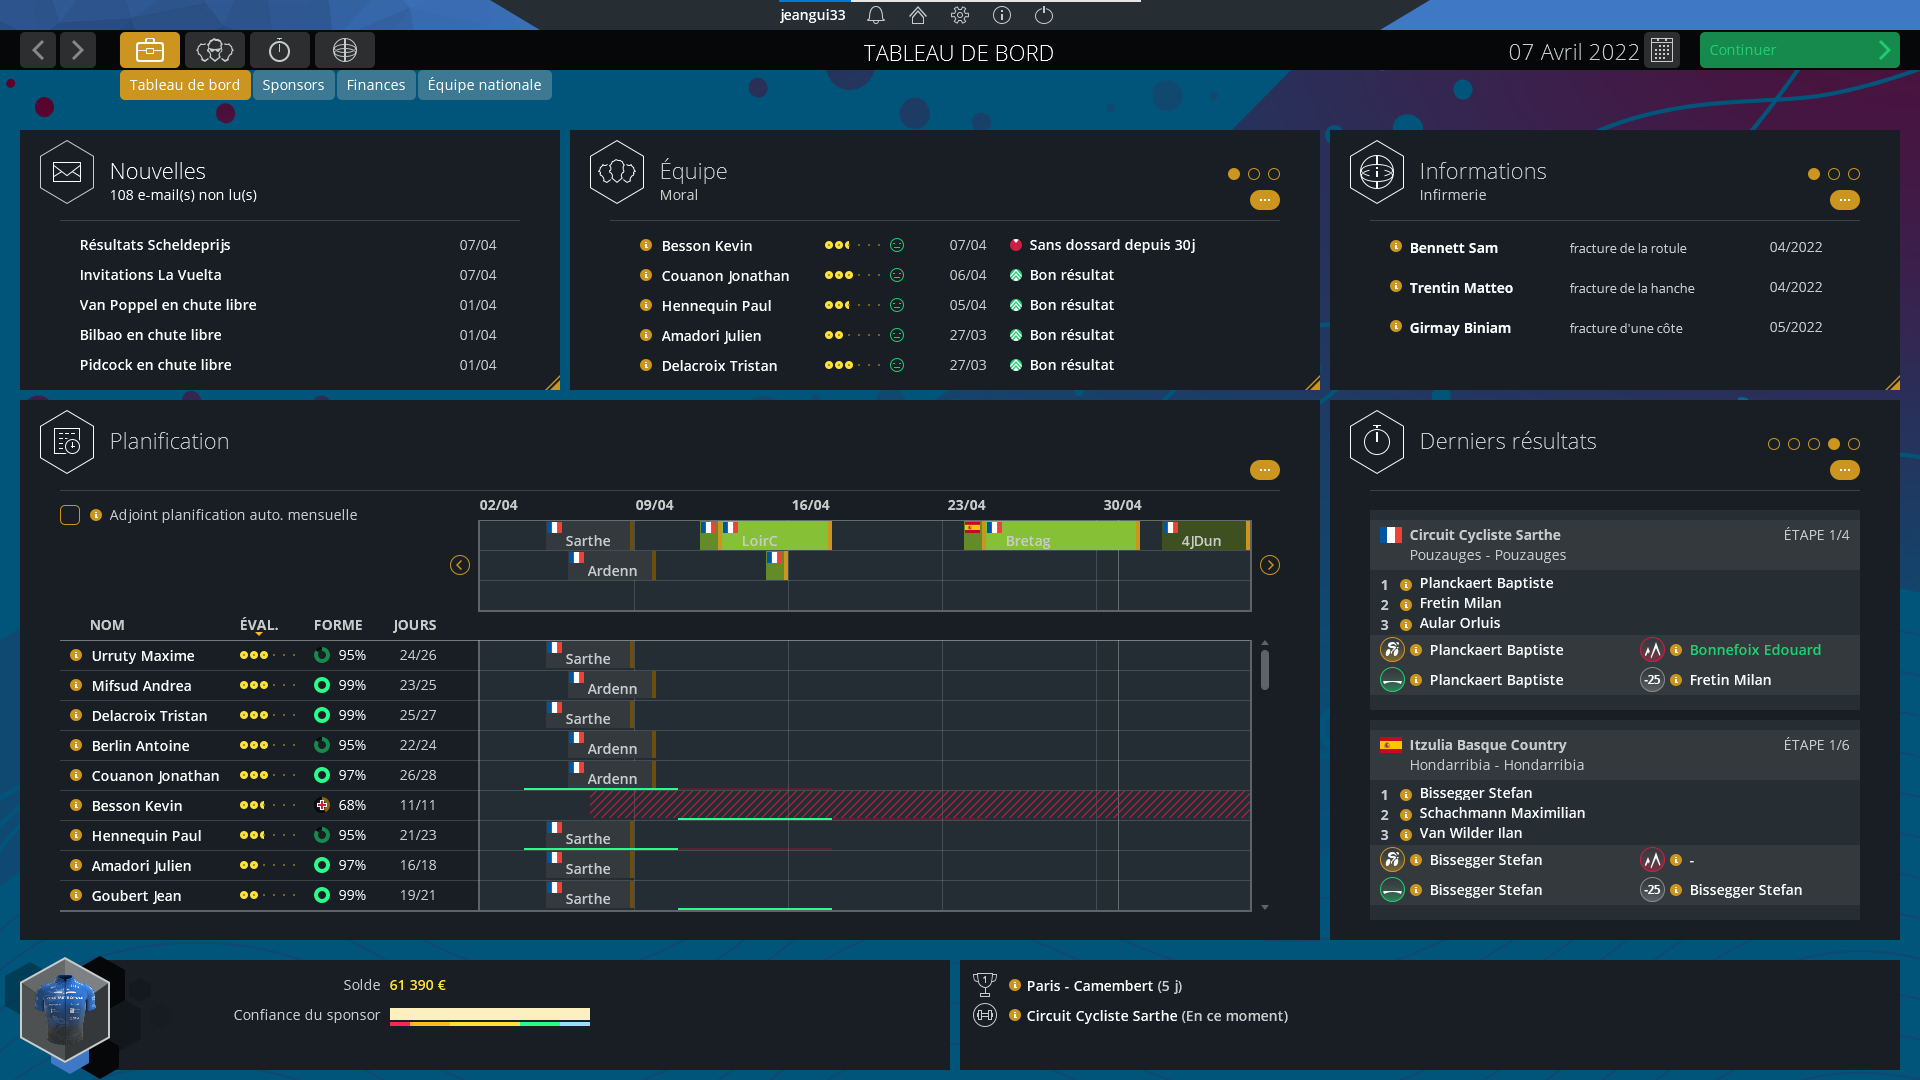Viewport: 1920px width, 1080px height.
Task: Click info icon next to Bennett Sam
Action: coord(1396,246)
